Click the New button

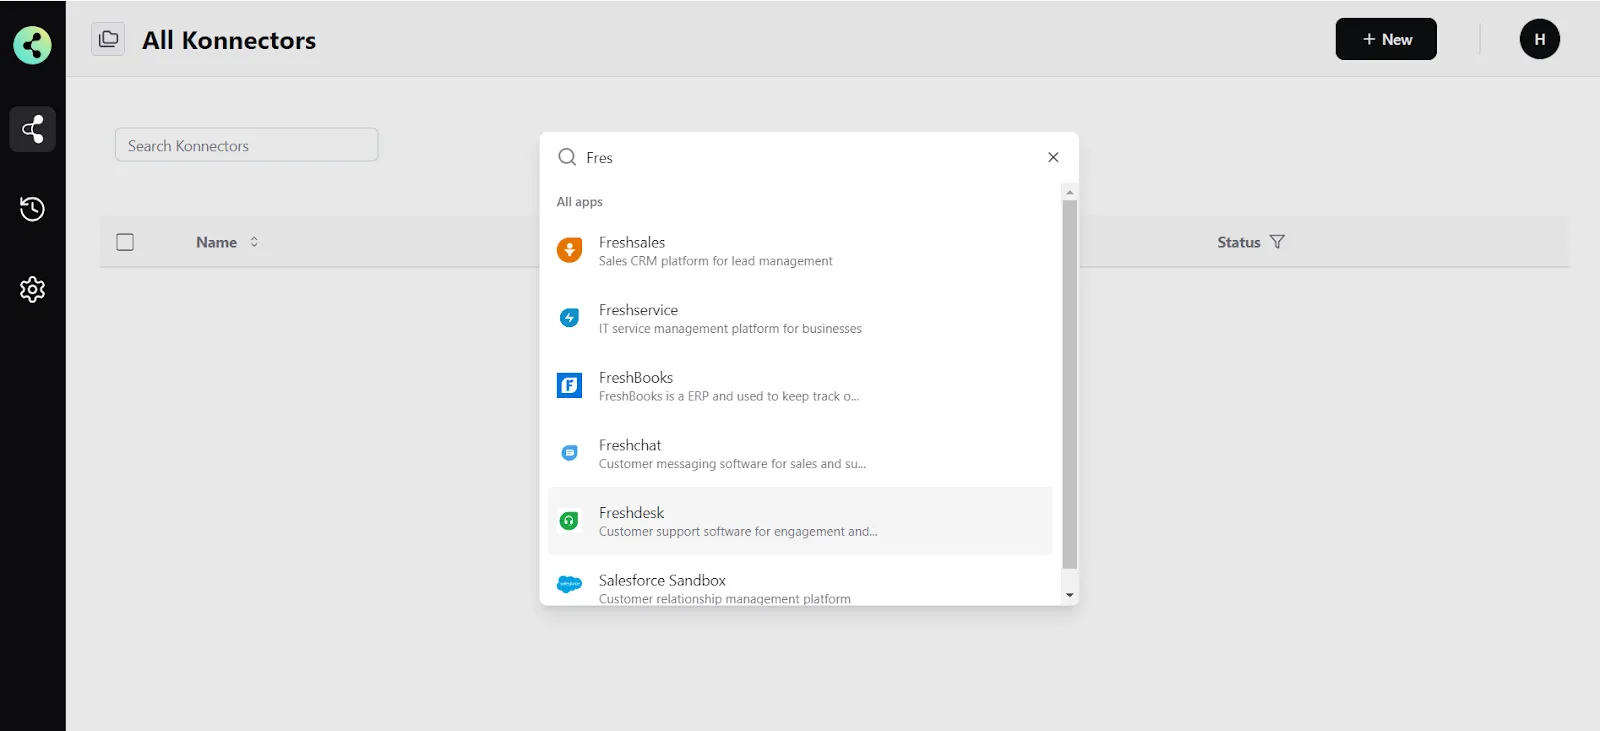coord(1386,39)
